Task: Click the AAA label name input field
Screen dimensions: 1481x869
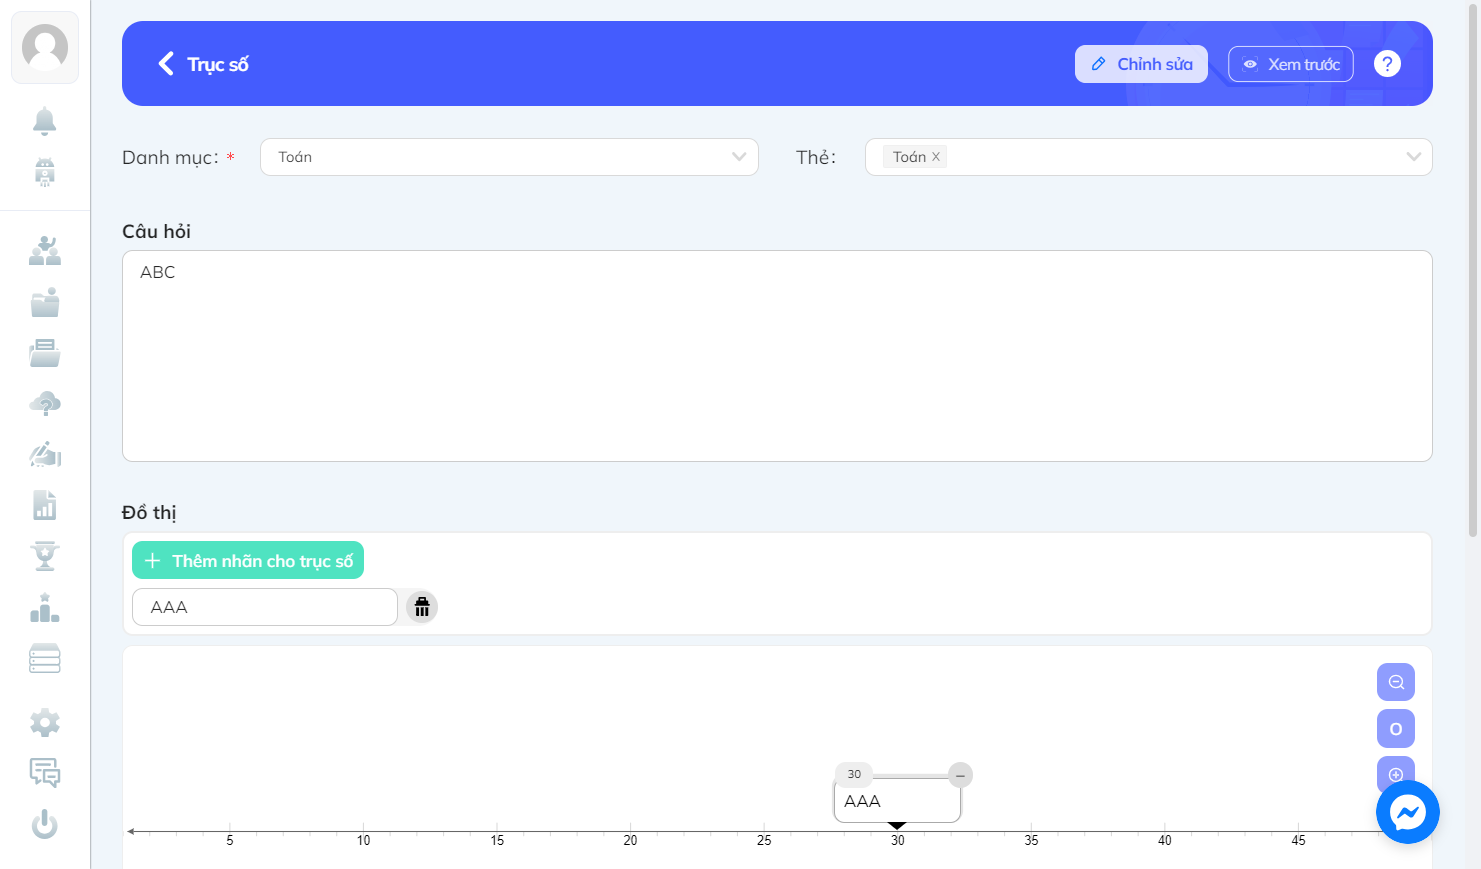Action: tap(265, 607)
